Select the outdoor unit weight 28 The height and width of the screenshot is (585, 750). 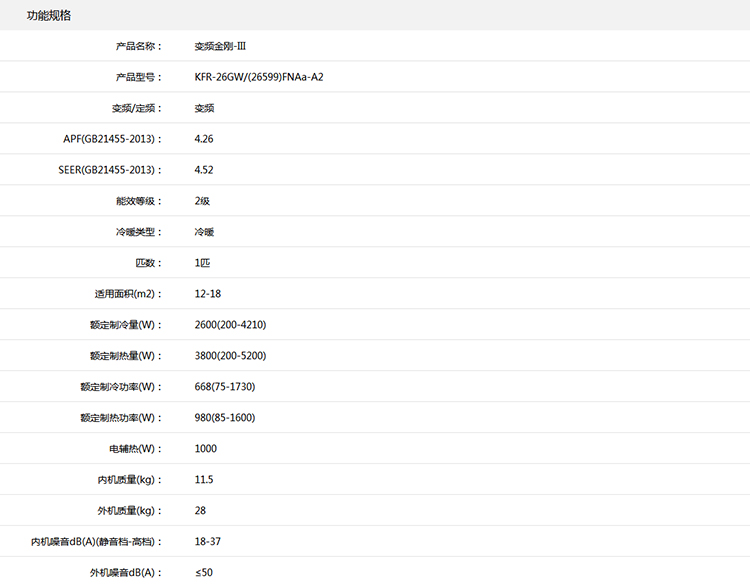pyautogui.click(x=200, y=510)
